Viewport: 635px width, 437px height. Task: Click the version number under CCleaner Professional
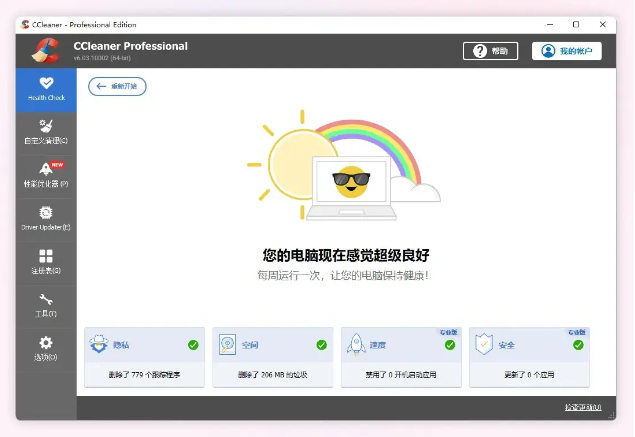point(102,58)
